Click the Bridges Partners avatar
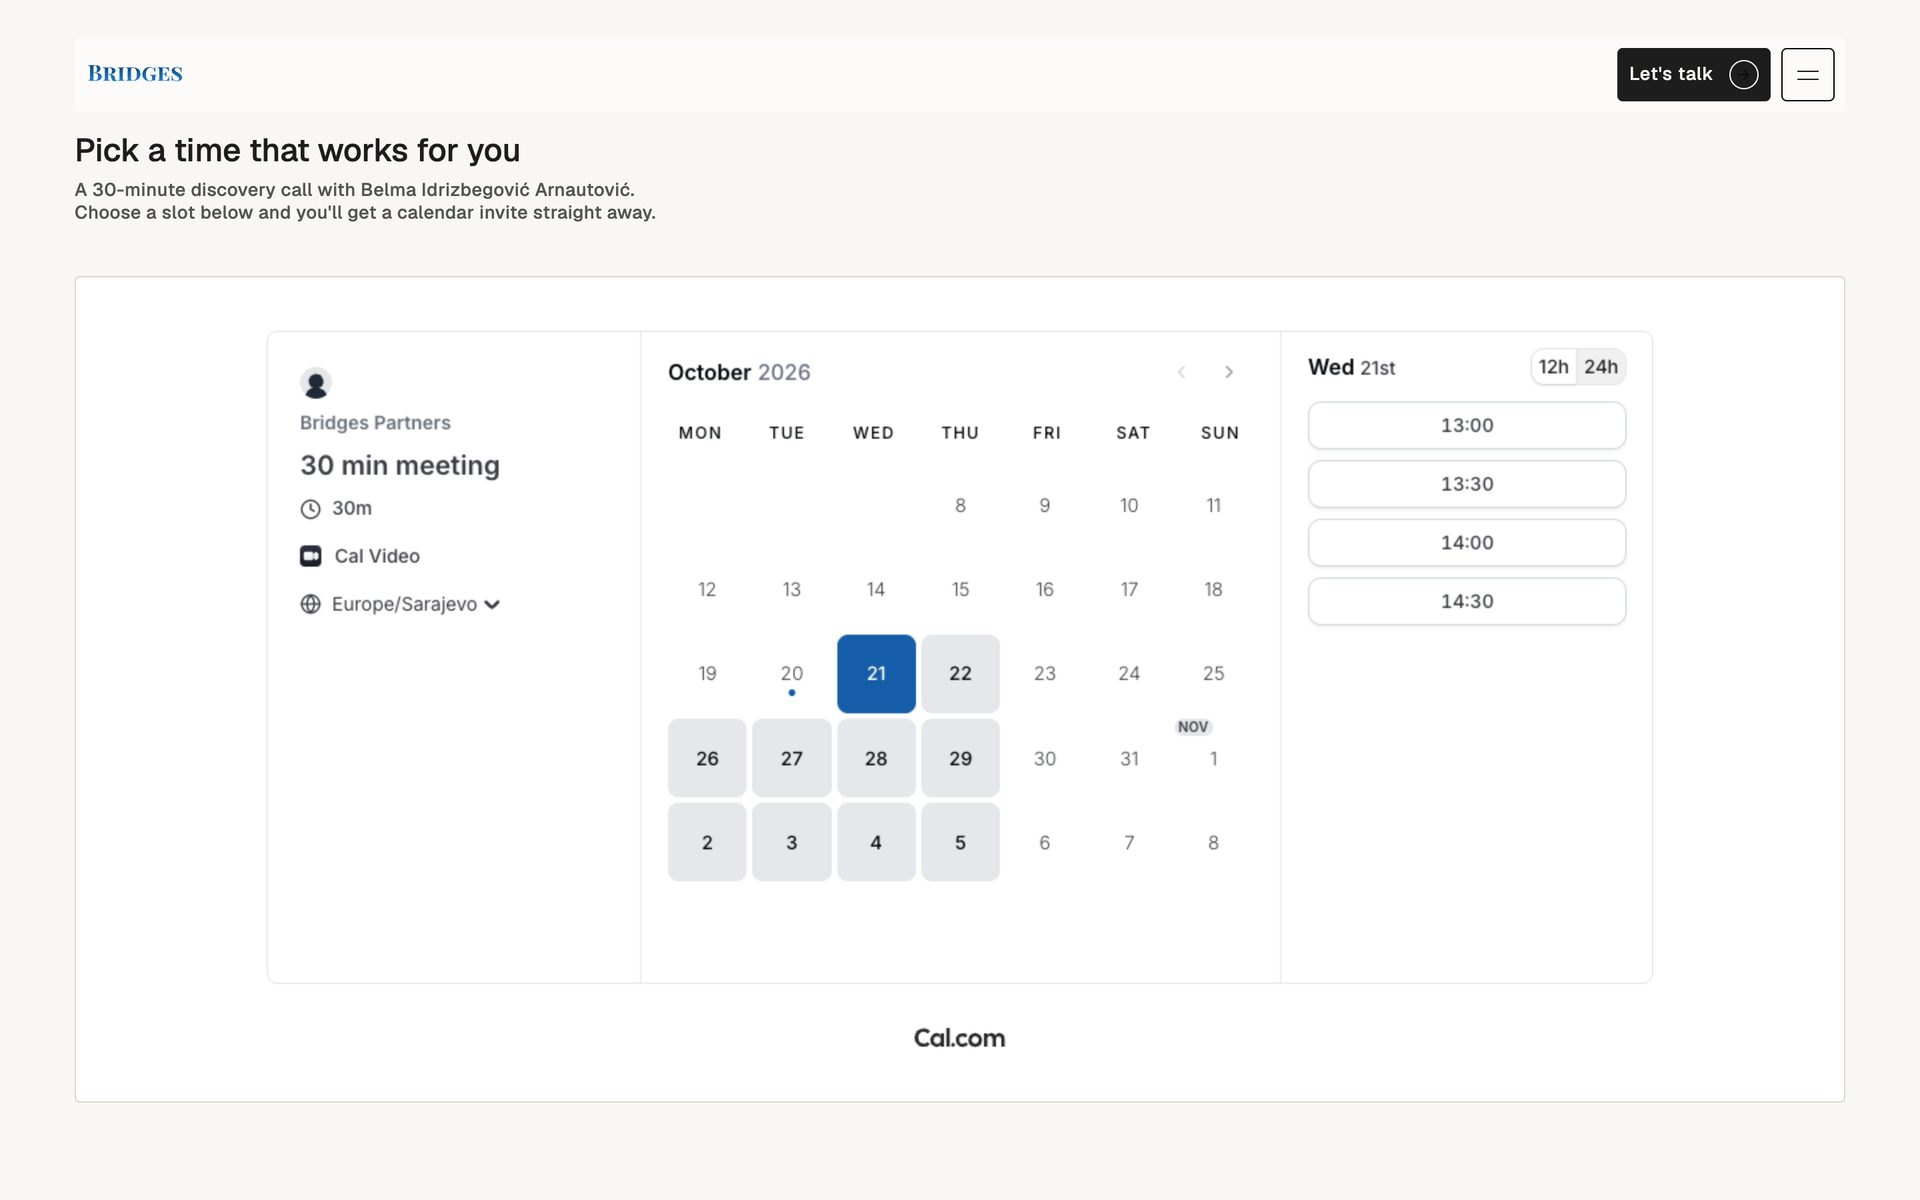 (316, 383)
